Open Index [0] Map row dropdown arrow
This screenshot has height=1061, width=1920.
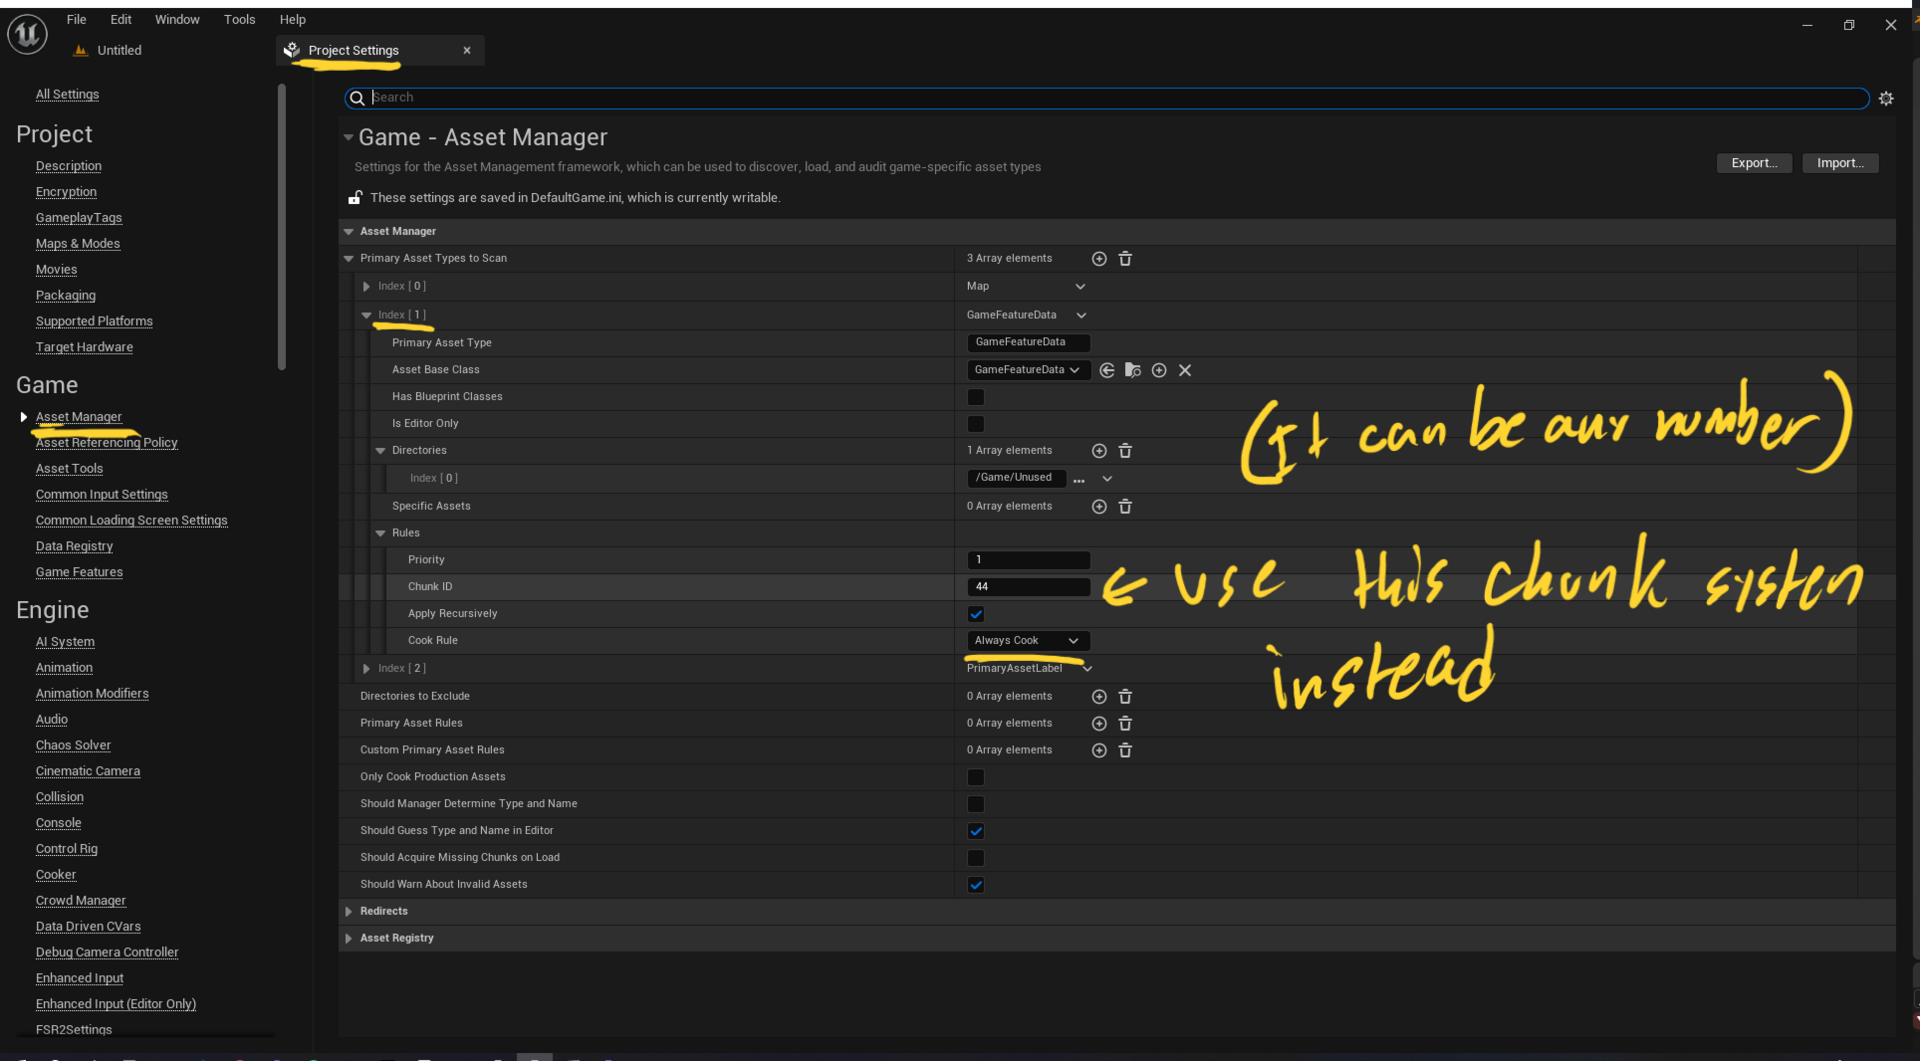1080,287
